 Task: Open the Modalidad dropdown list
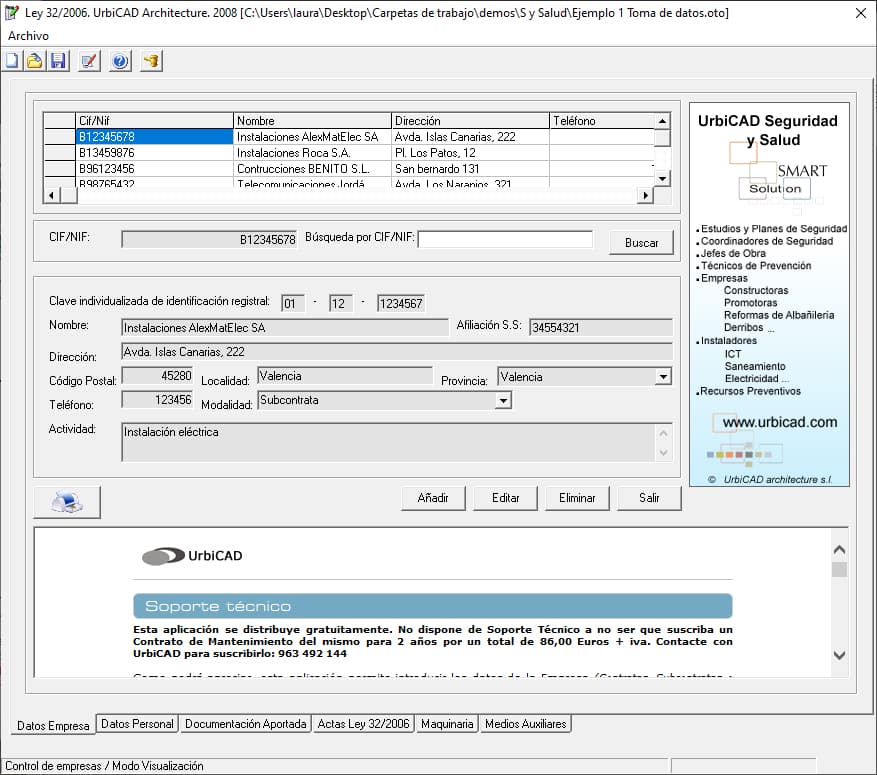pyautogui.click(x=504, y=401)
